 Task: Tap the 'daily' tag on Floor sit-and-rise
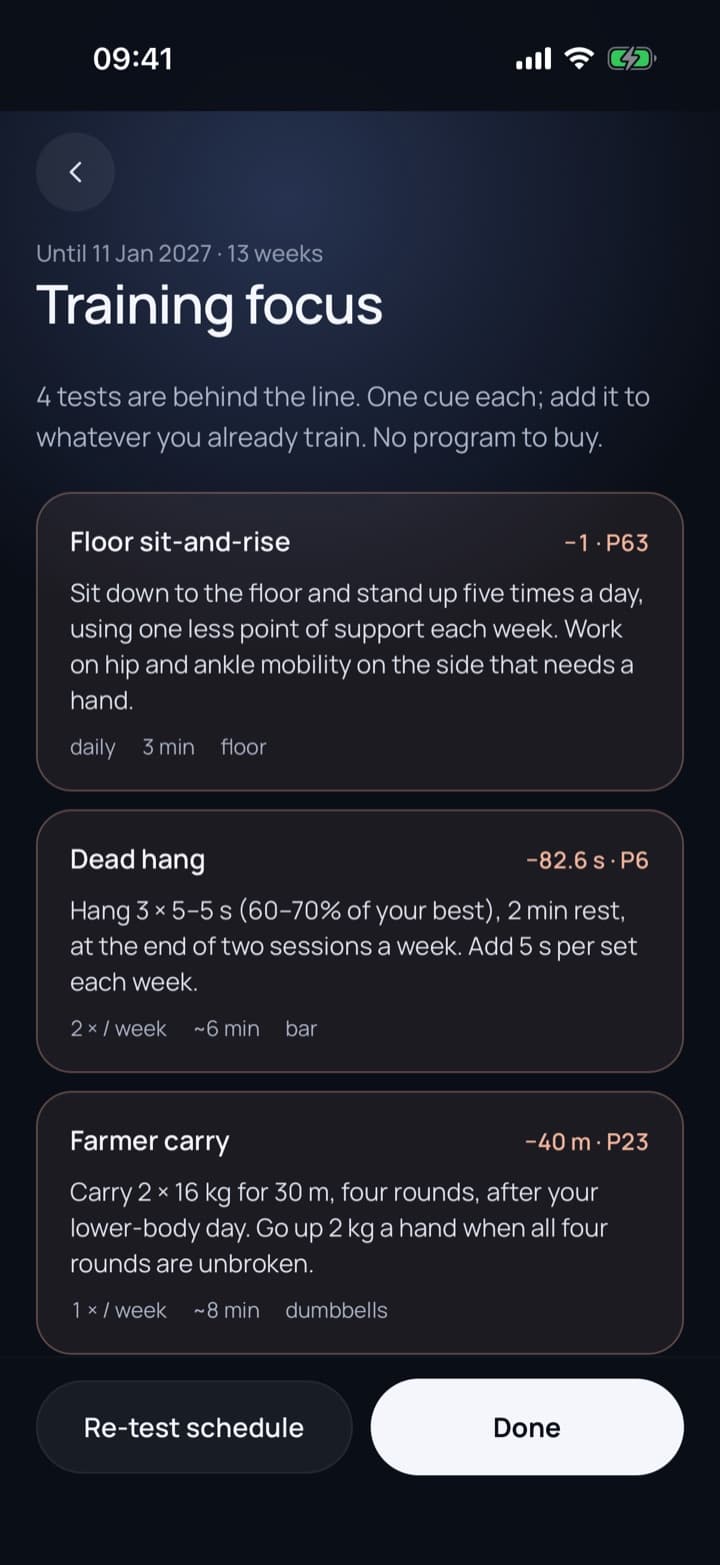[93, 748]
